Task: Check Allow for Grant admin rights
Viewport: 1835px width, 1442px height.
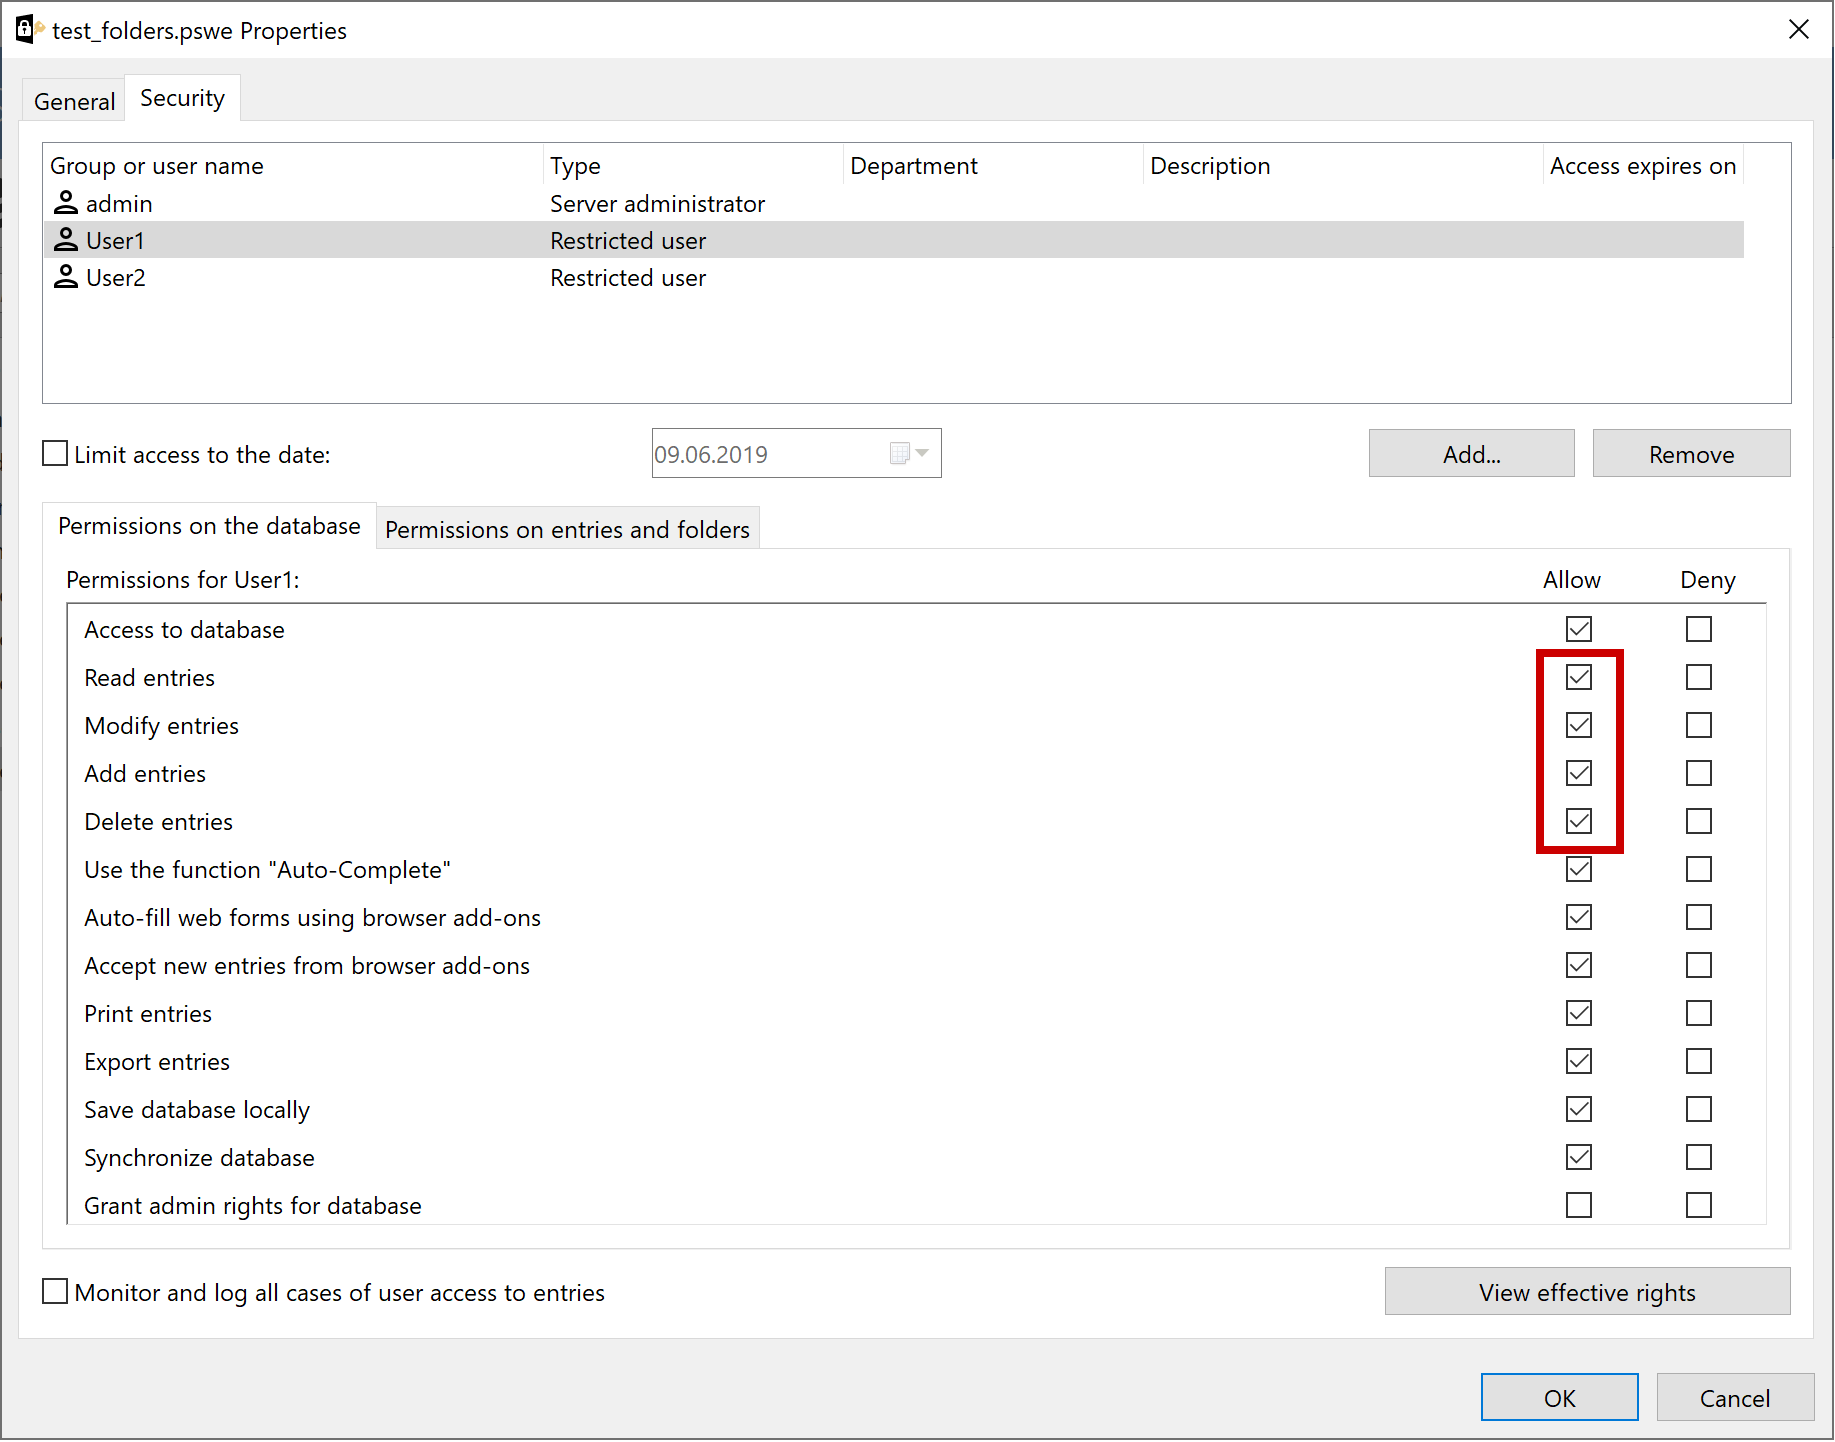Action: pos(1579,1205)
